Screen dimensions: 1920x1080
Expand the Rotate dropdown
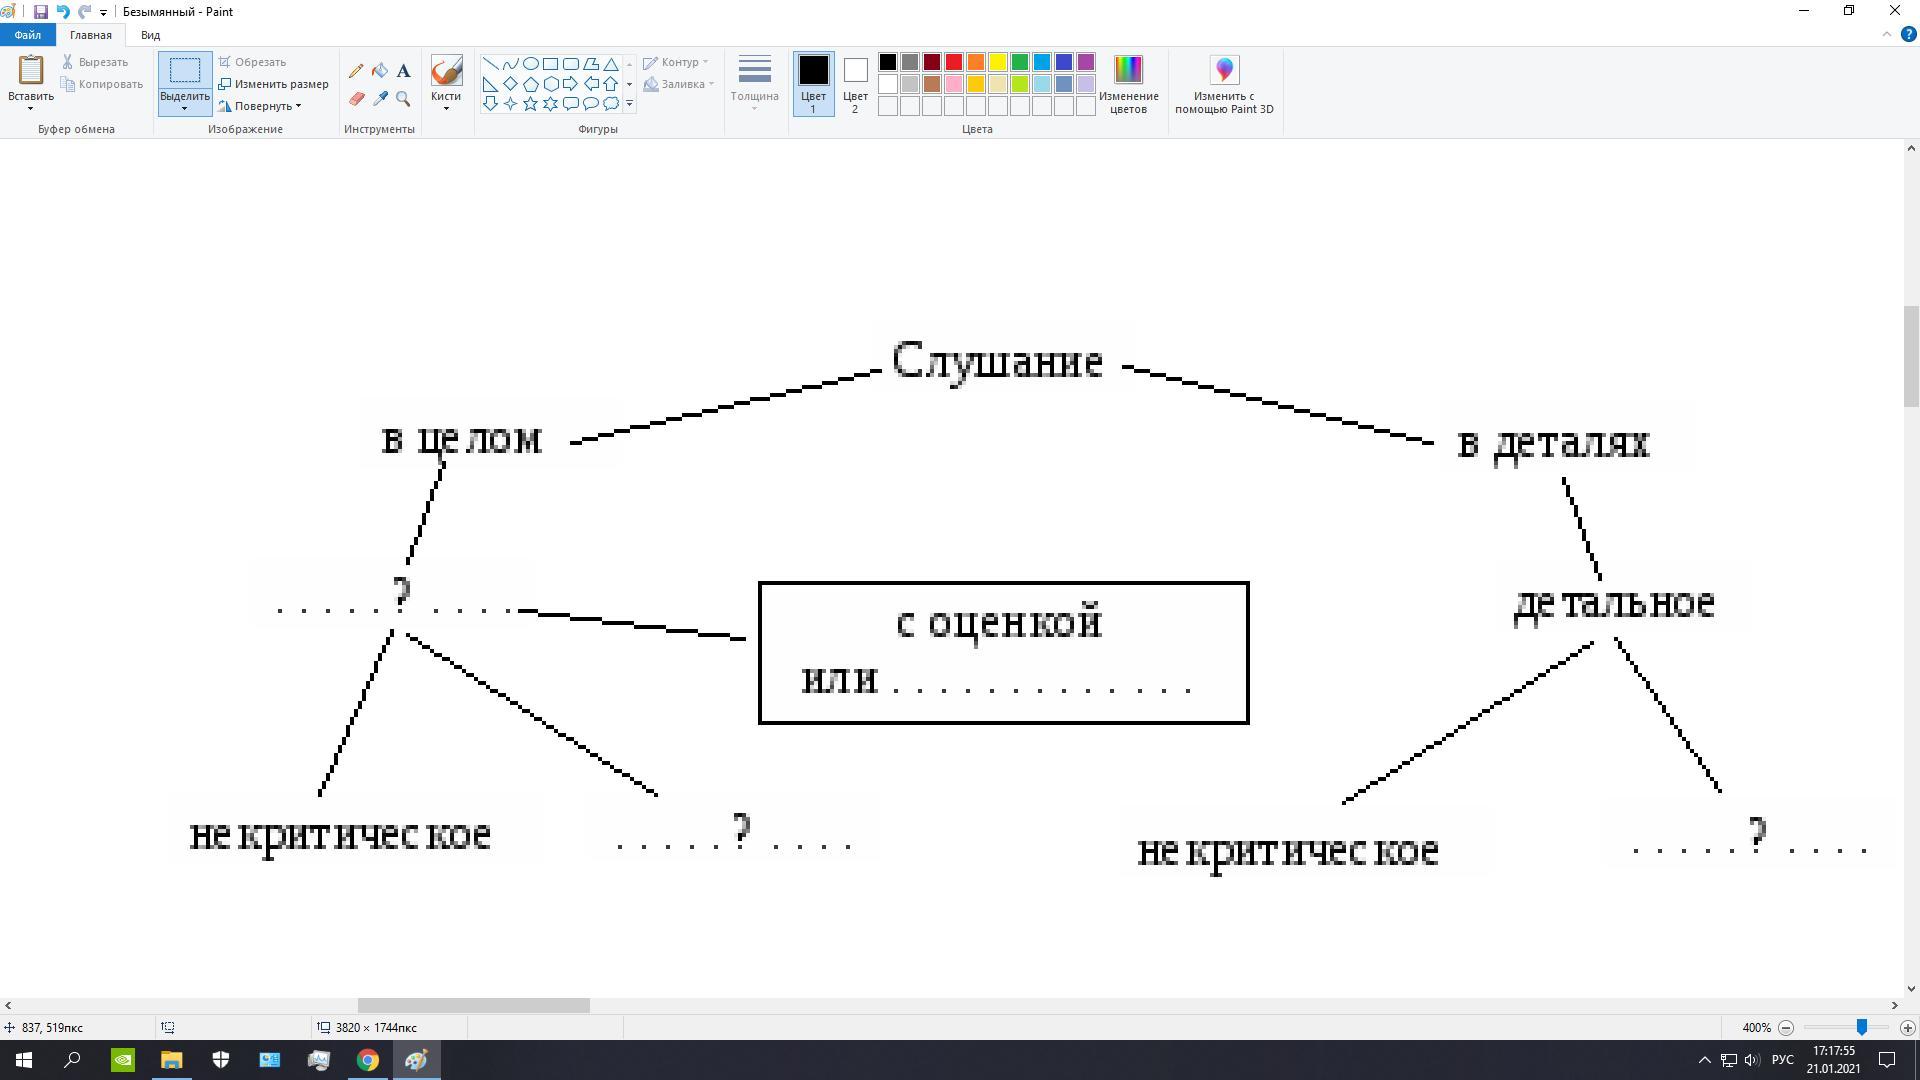click(266, 106)
